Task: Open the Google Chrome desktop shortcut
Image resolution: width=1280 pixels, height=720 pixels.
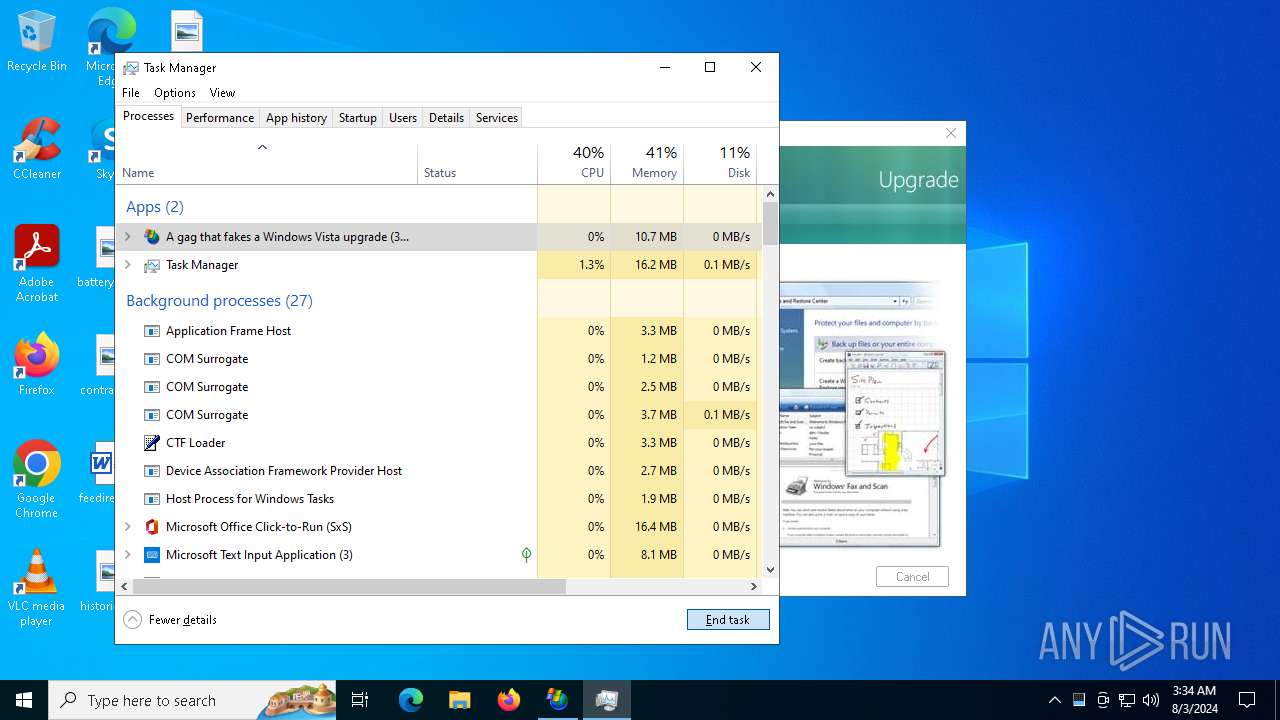Action: (37, 480)
